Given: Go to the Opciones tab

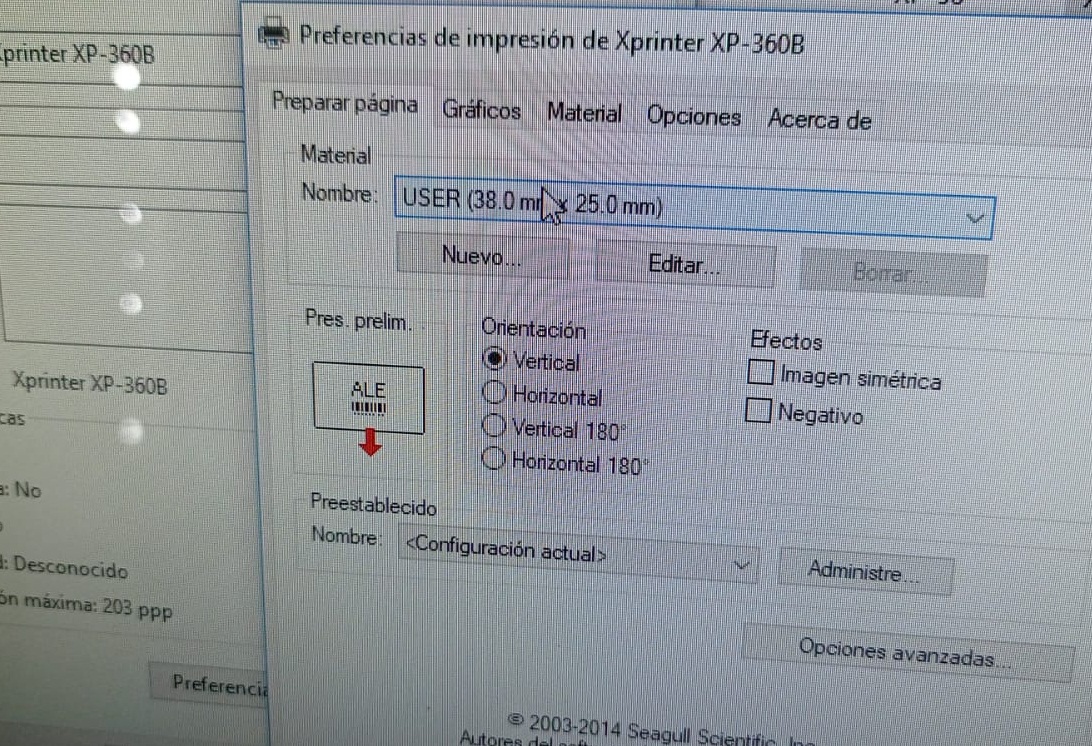Looking at the screenshot, I should tap(694, 116).
